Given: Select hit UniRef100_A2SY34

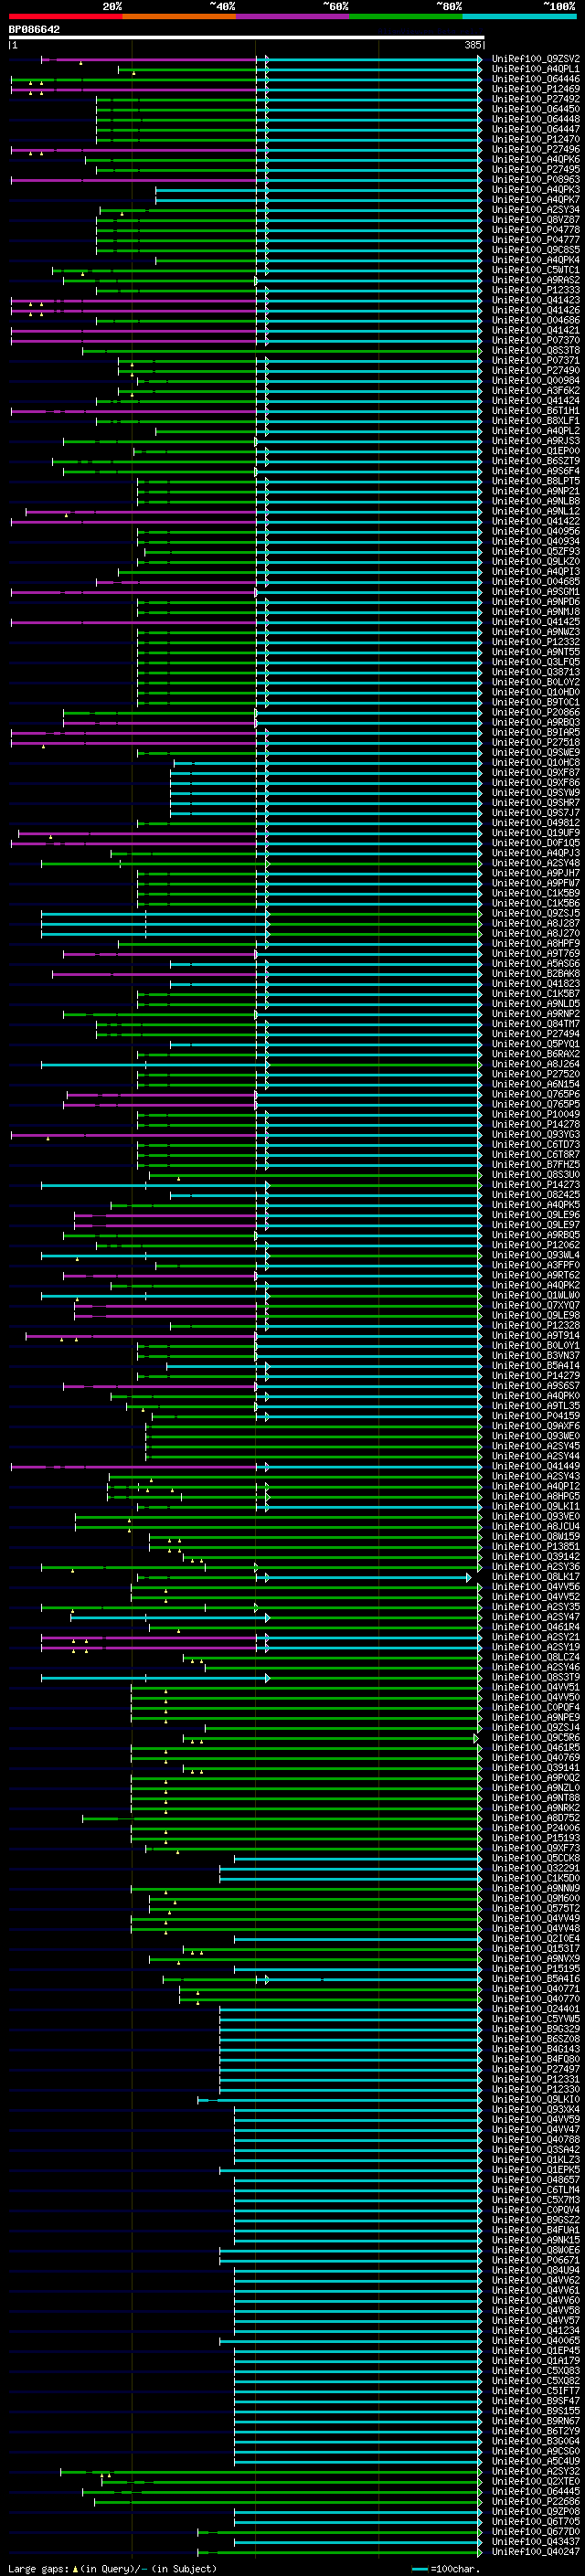Looking at the screenshot, I should click(536, 210).
